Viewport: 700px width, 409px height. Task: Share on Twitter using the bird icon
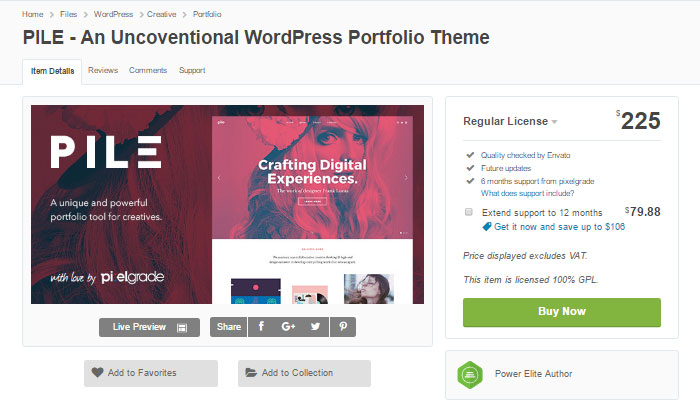pos(315,327)
